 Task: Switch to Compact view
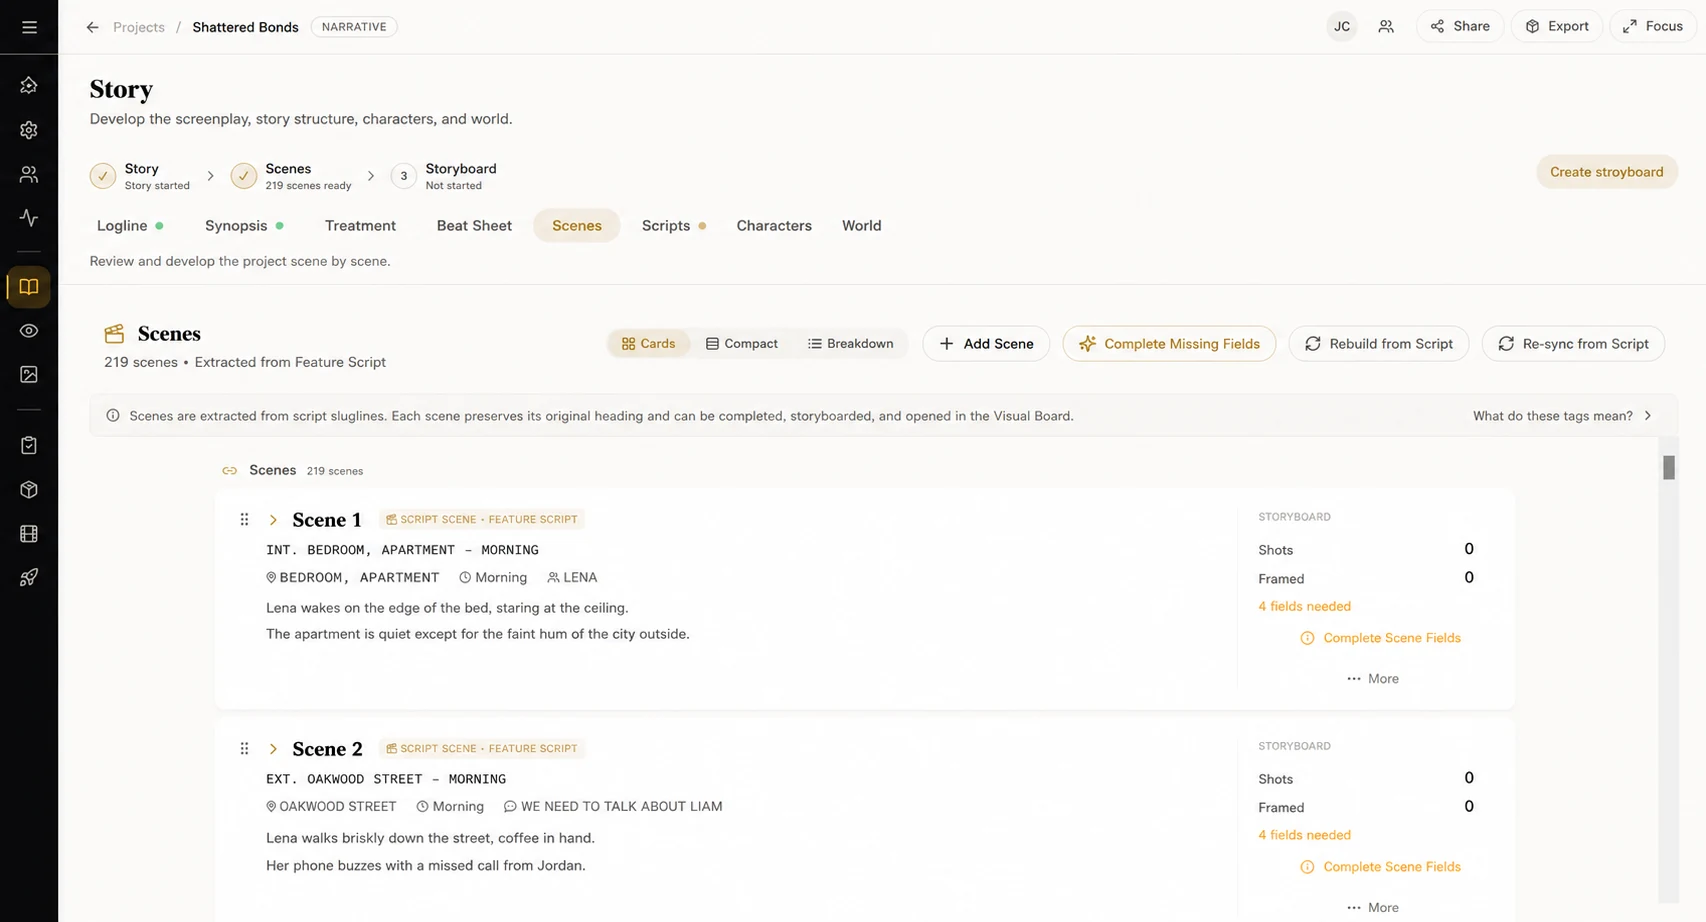(x=741, y=343)
